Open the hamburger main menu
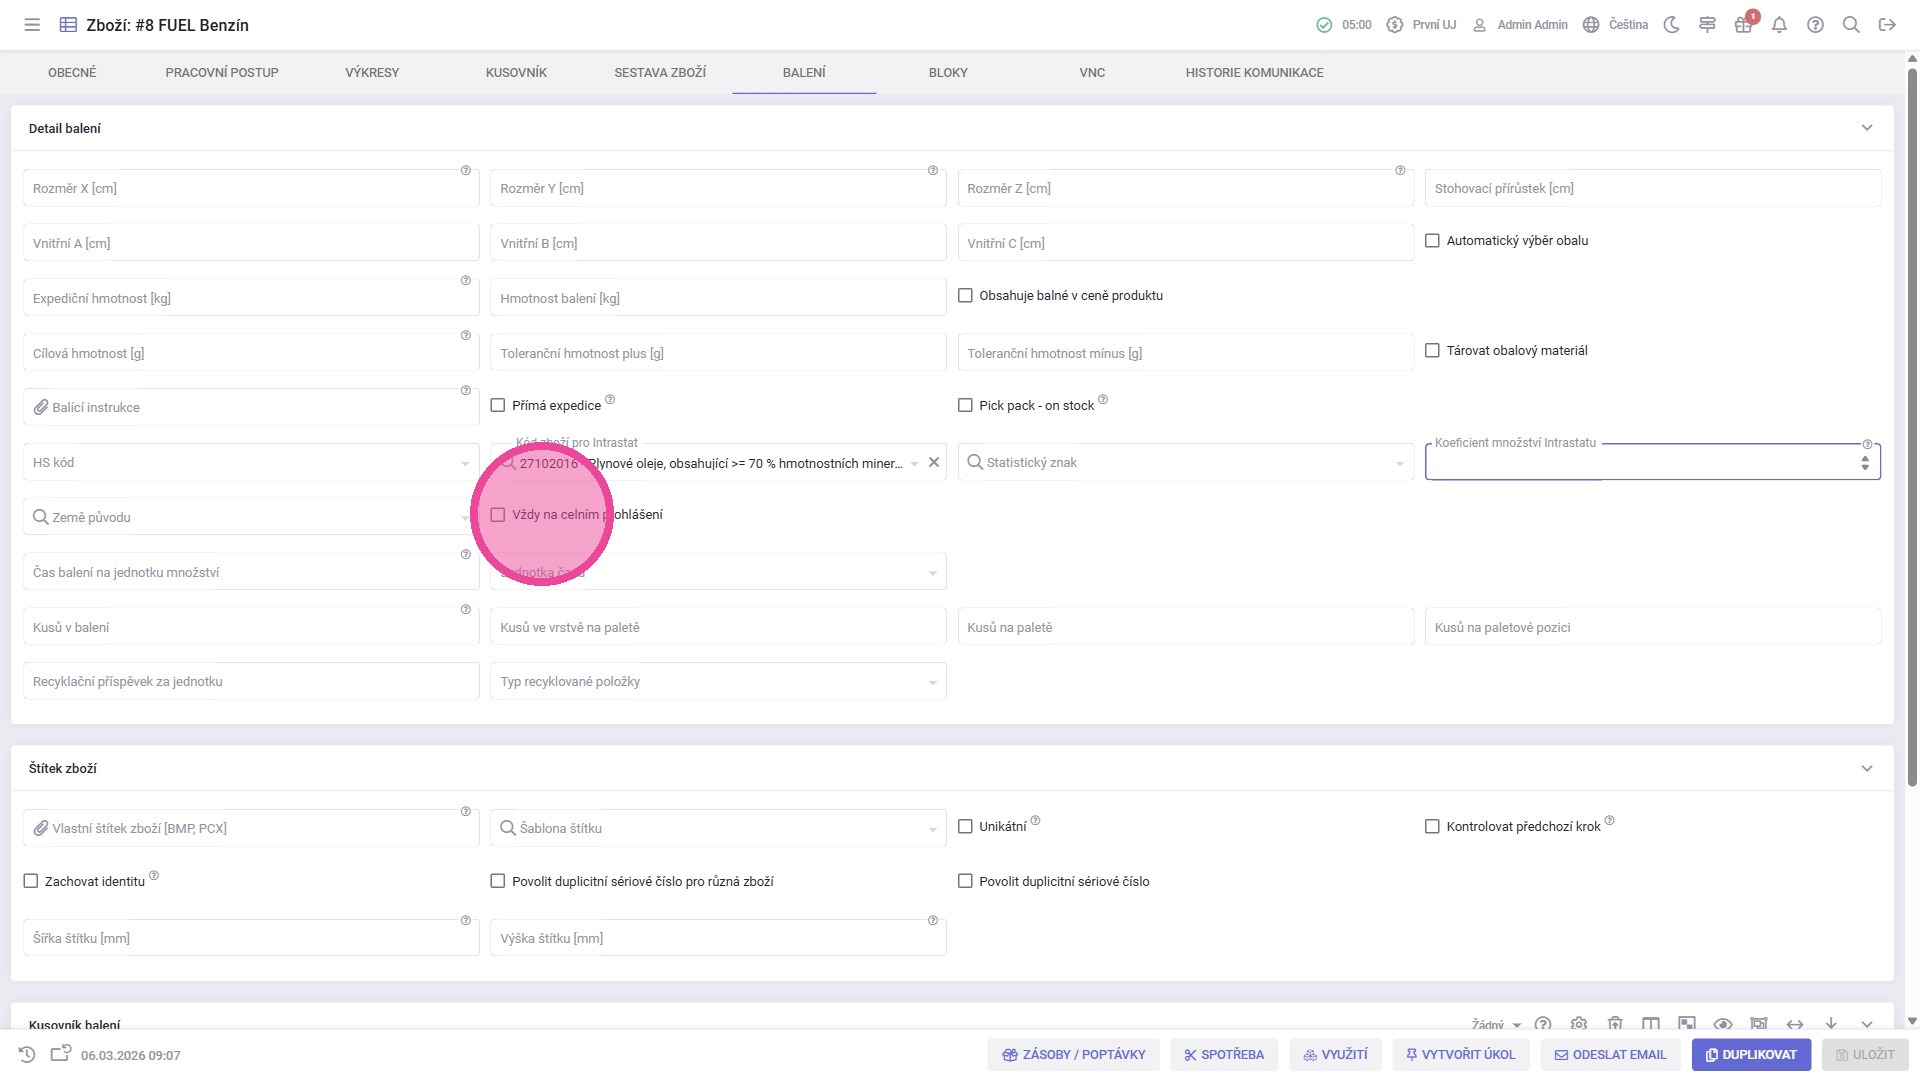Image resolution: width=1920 pixels, height=1080 pixels. (x=32, y=25)
